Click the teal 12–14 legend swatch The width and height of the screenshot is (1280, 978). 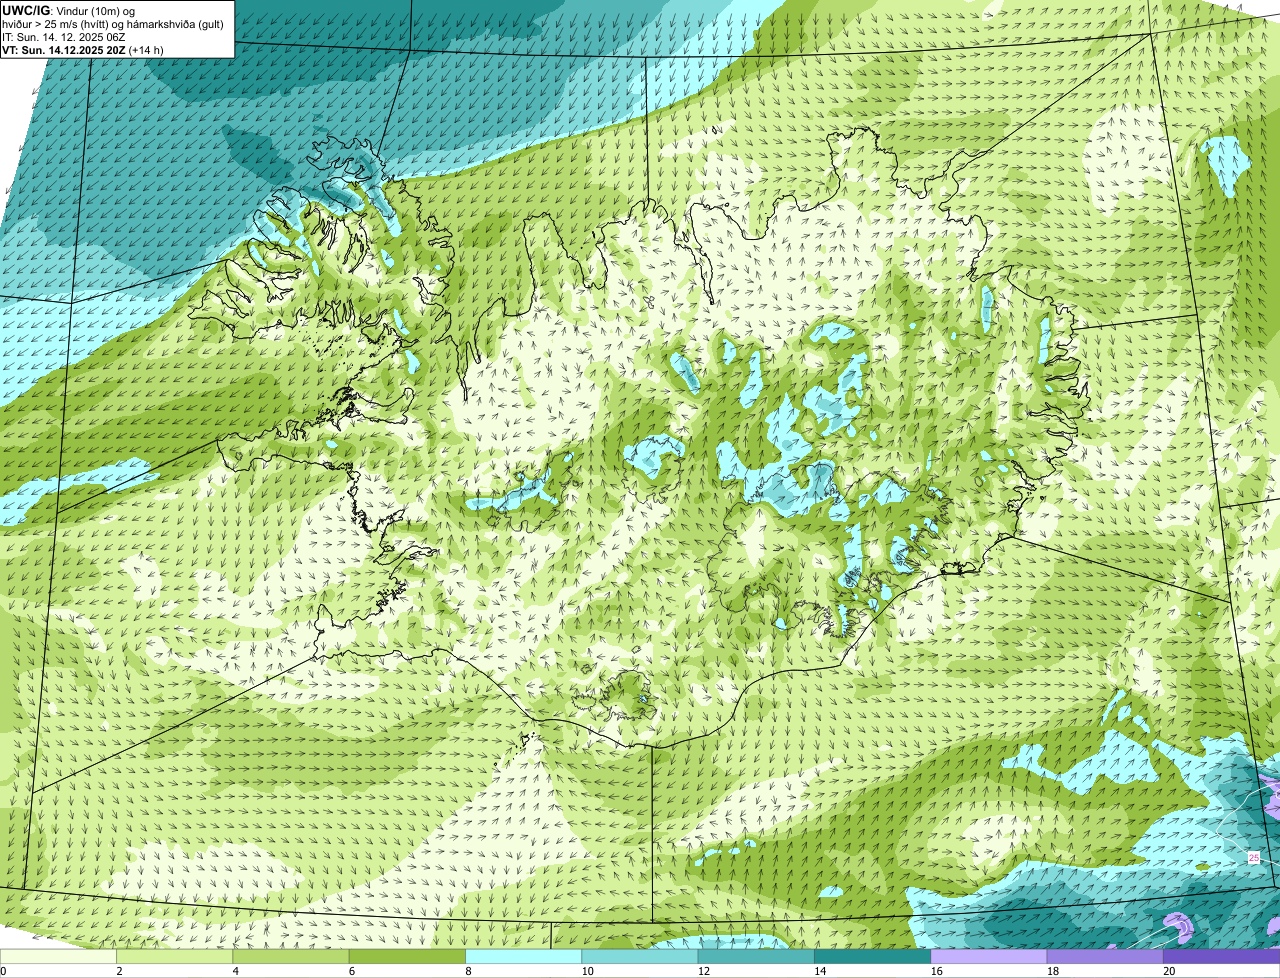(x=756, y=957)
